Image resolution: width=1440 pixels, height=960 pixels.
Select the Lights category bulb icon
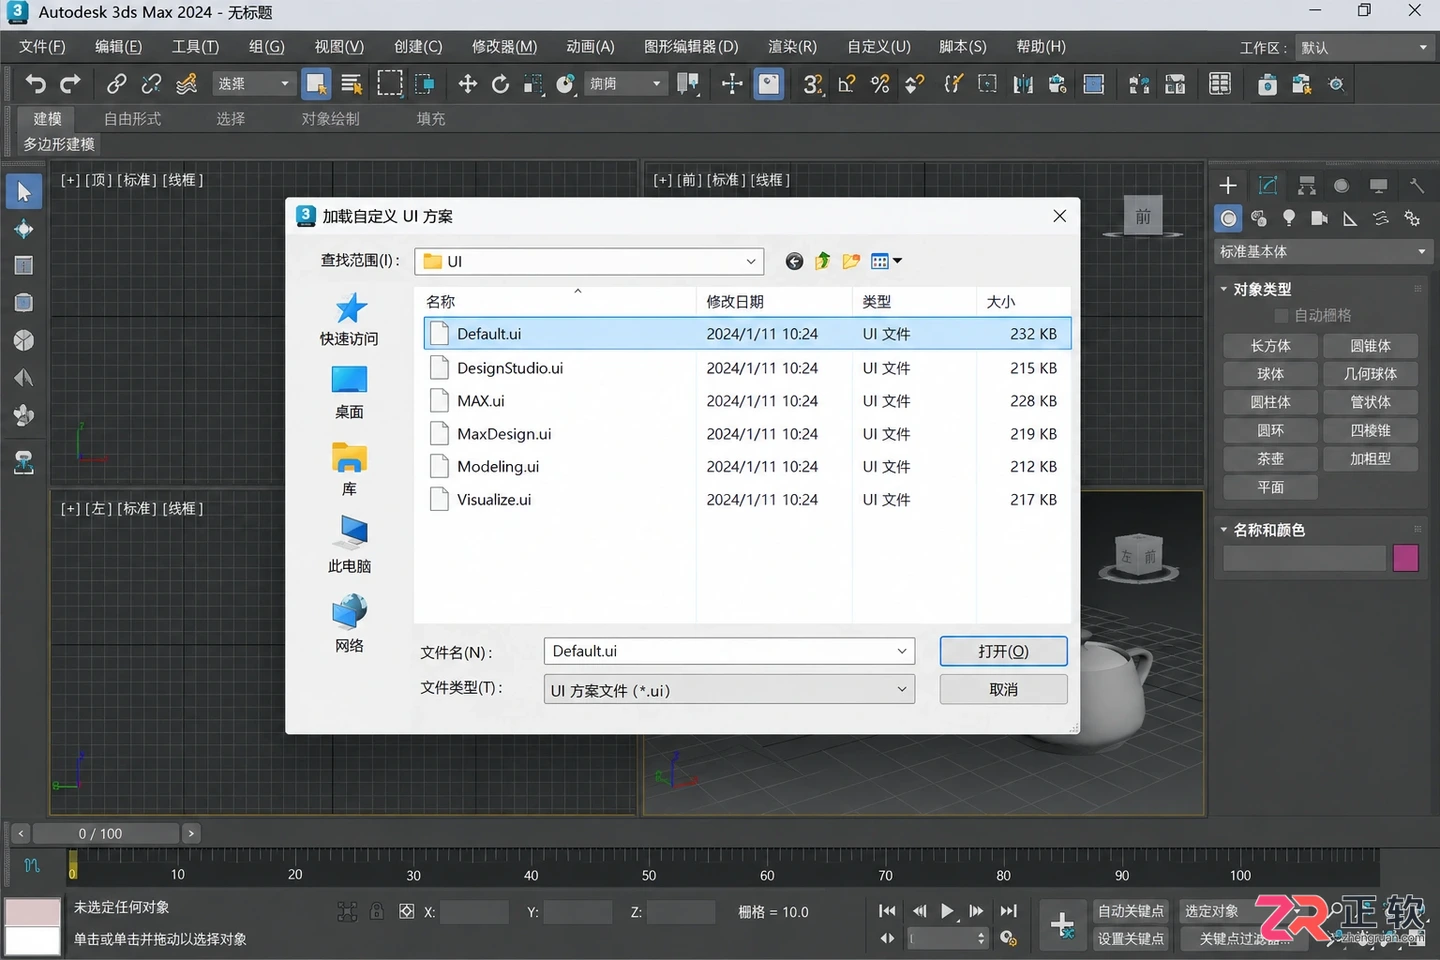[1289, 218]
